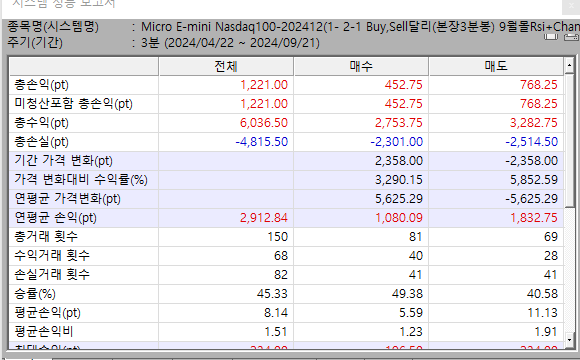Click 768.25 in the 미청산포함 총손익(pt) row
Viewport: 580px width, 360px height.
(x=539, y=104)
